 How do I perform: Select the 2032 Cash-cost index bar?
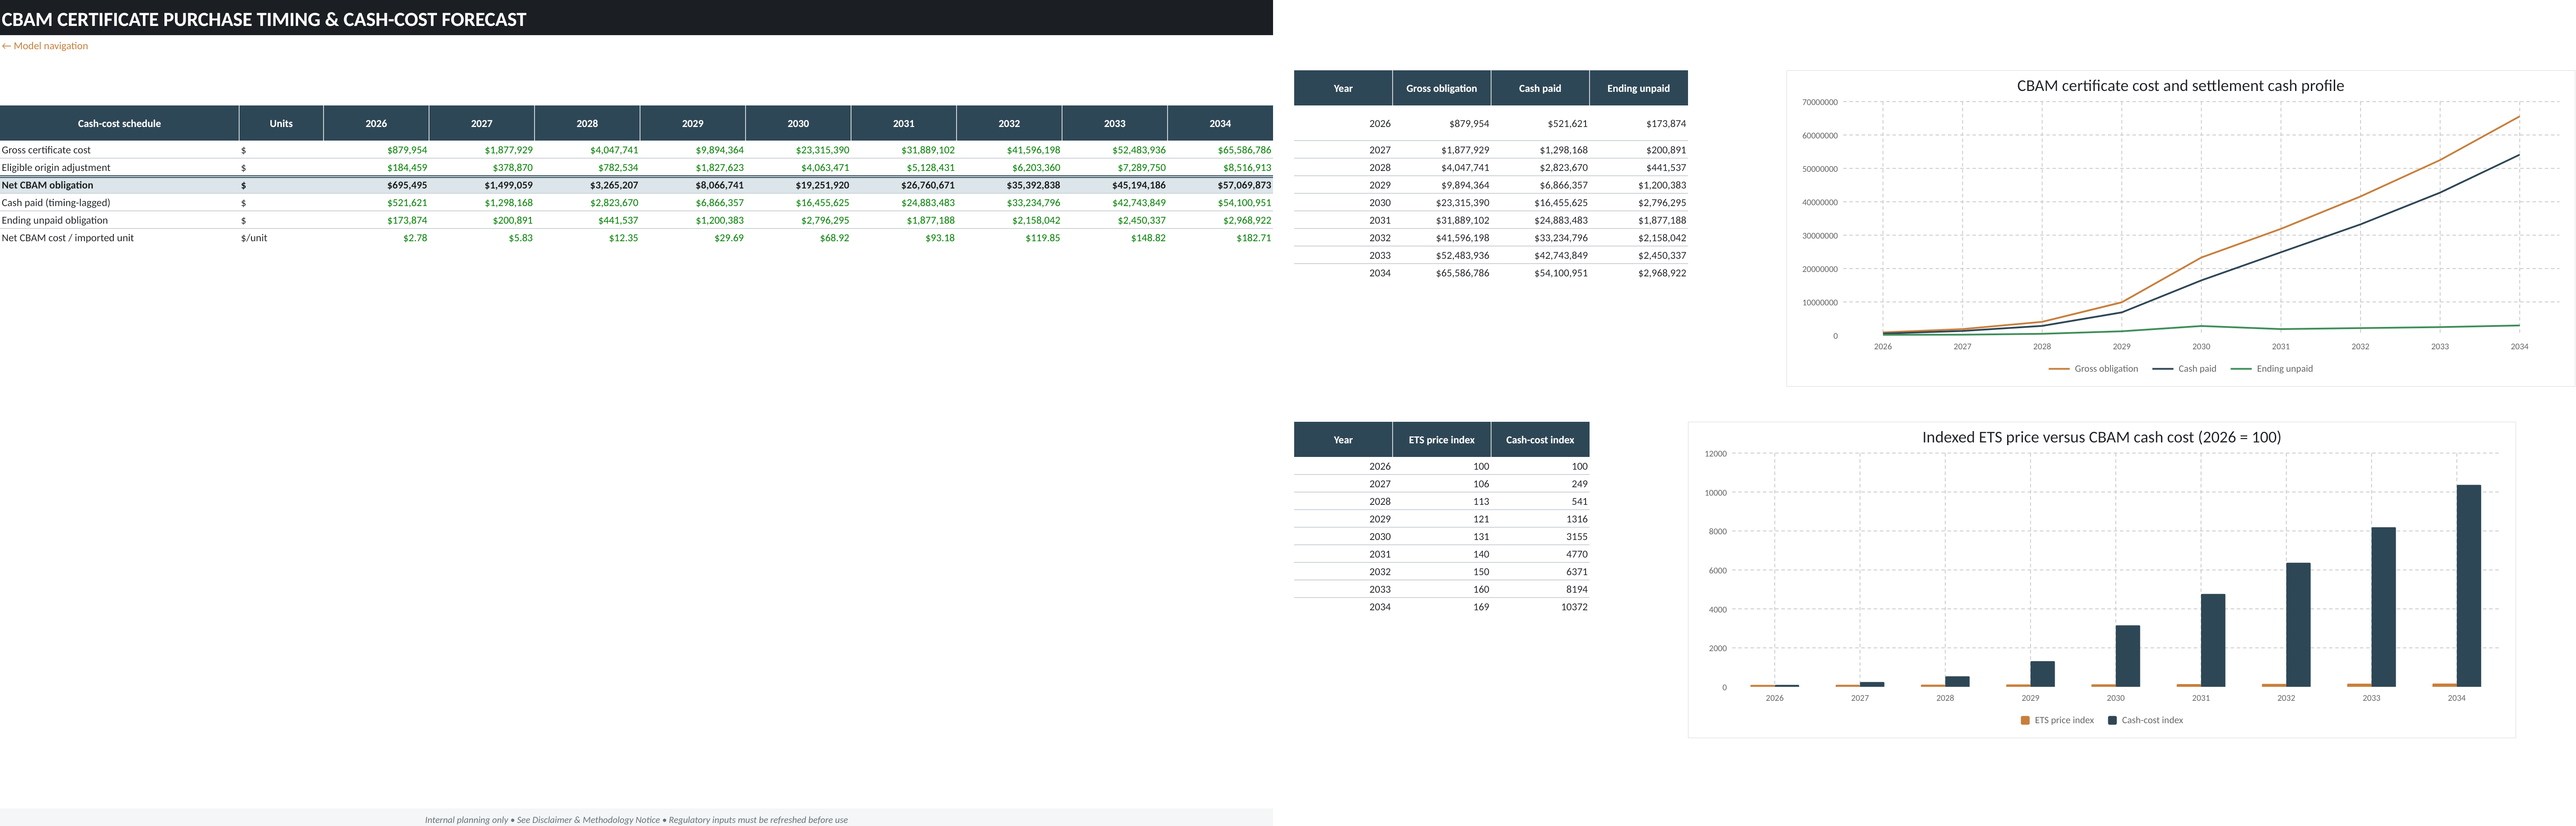[x=2298, y=625]
